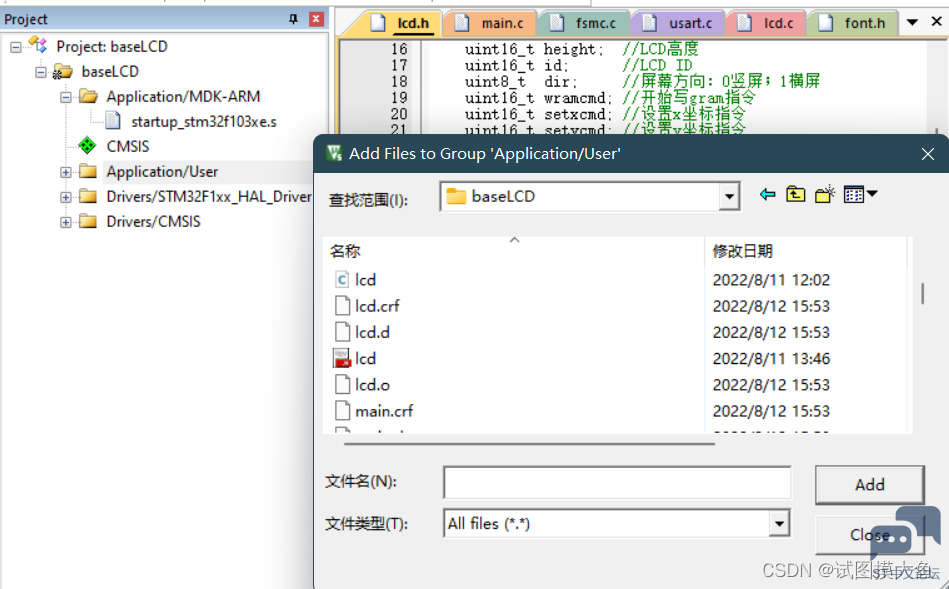
Task: Select the lcd C source file icon
Action: [342, 280]
